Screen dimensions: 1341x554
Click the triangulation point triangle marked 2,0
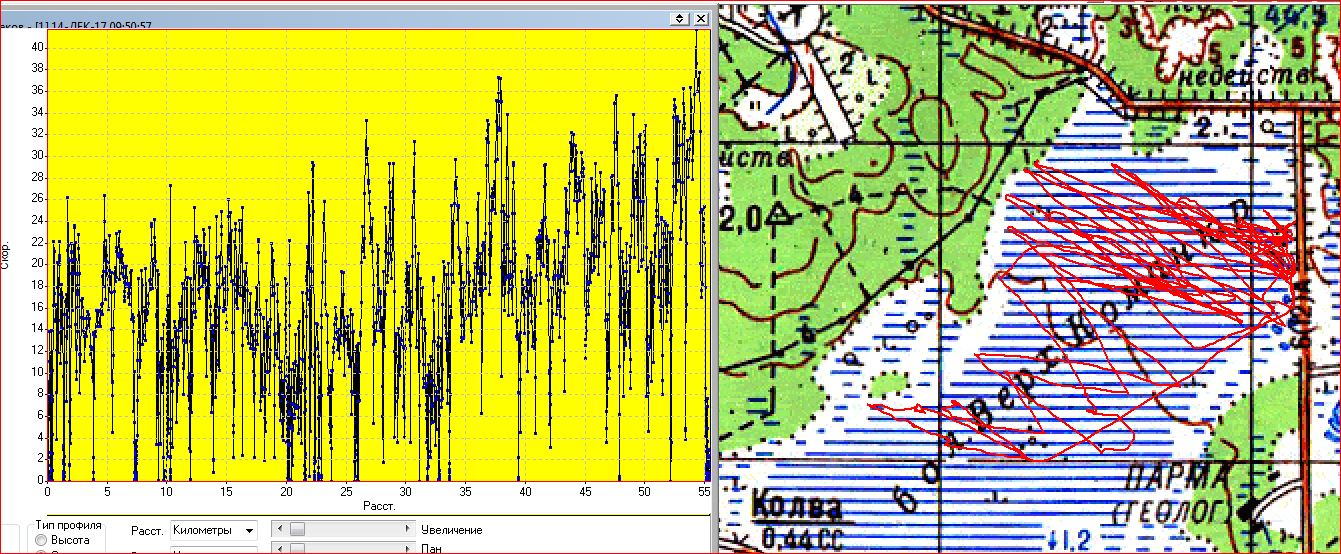pyautogui.click(x=781, y=214)
